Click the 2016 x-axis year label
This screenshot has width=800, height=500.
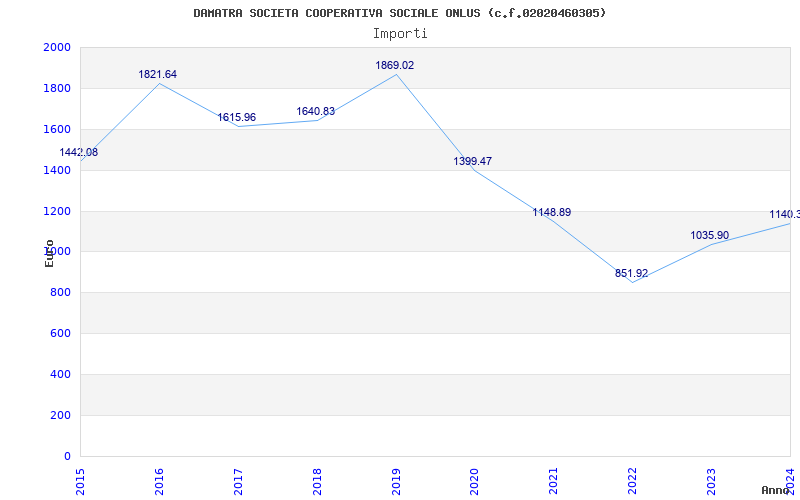pyautogui.click(x=159, y=481)
